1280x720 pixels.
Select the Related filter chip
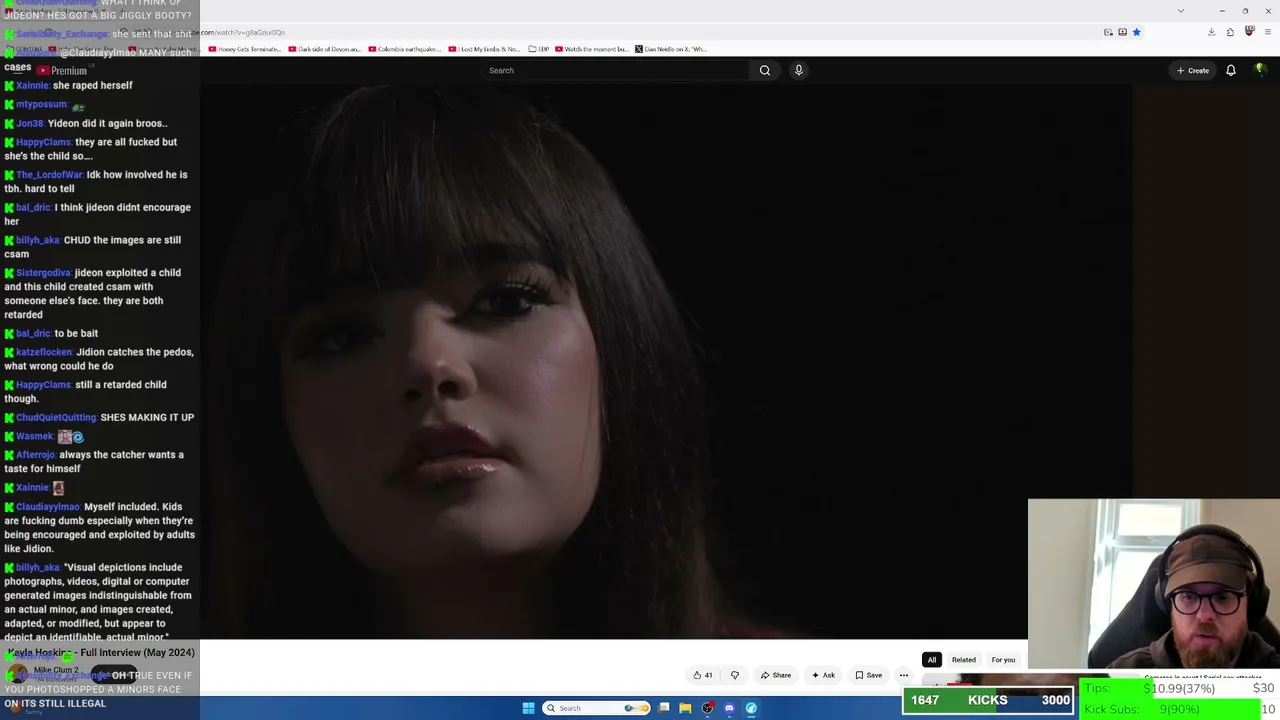[964, 660]
